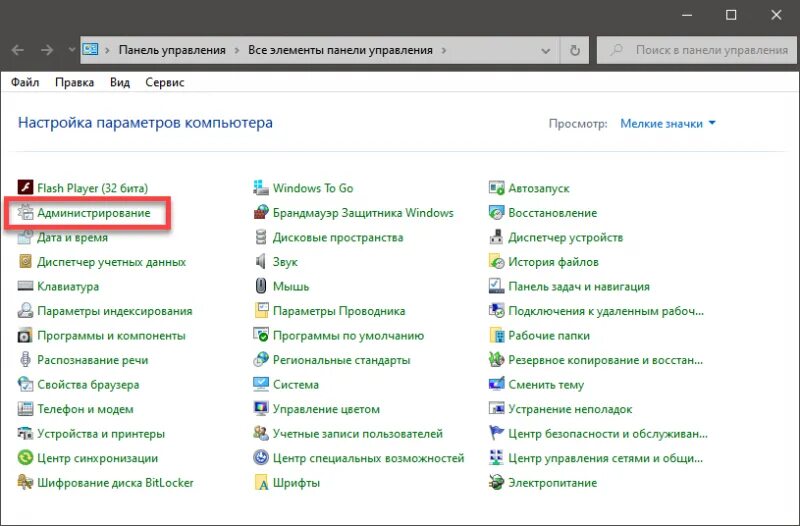This screenshot has height=526, width=800.
Task: Expand chevron after Панель управления breadcrumb
Action: point(237,51)
